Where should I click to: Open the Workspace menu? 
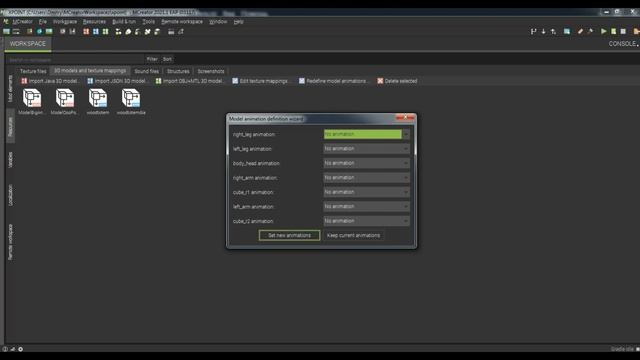click(x=65, y=21)
